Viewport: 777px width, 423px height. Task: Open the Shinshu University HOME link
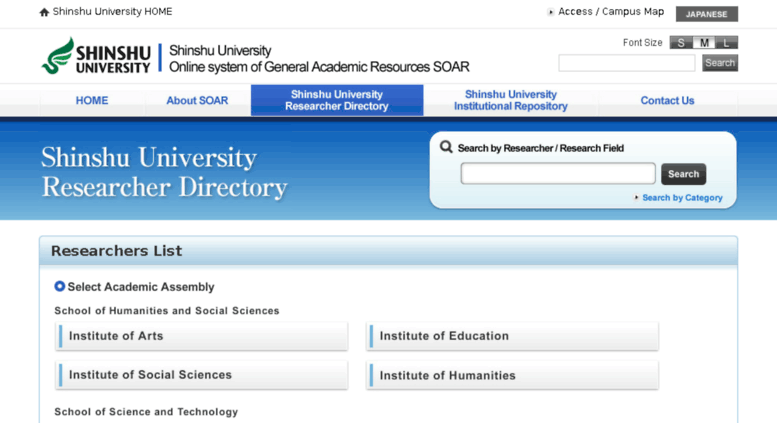click(112, 11)
